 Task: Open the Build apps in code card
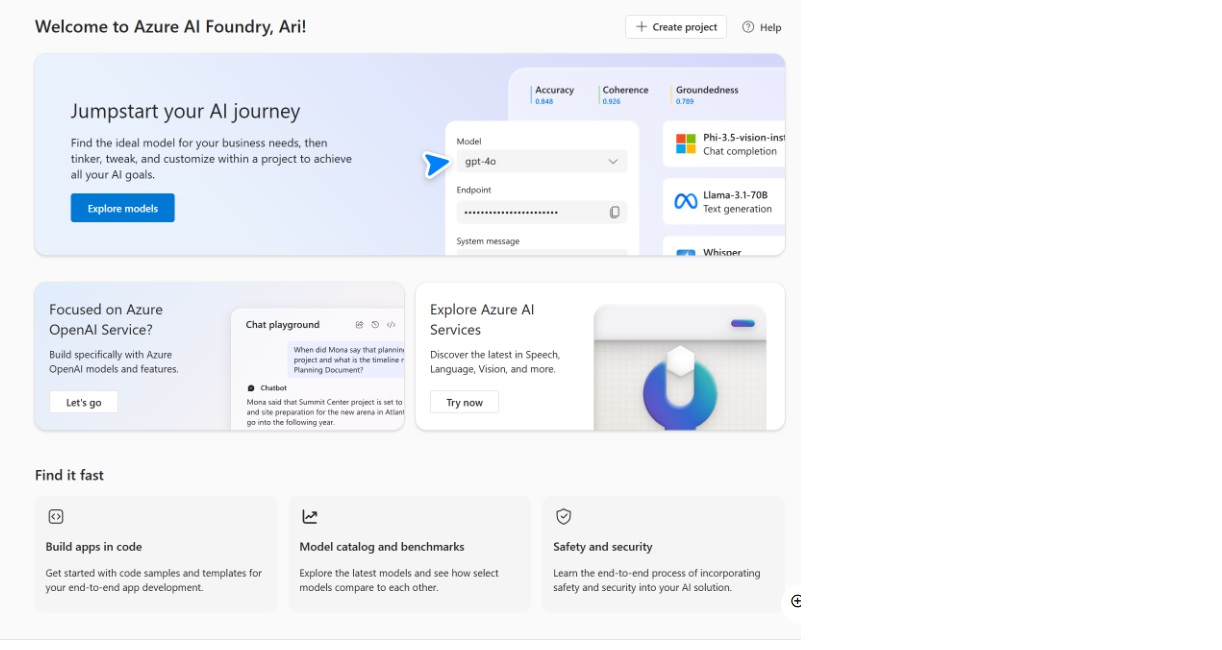(x=156, y=554)
